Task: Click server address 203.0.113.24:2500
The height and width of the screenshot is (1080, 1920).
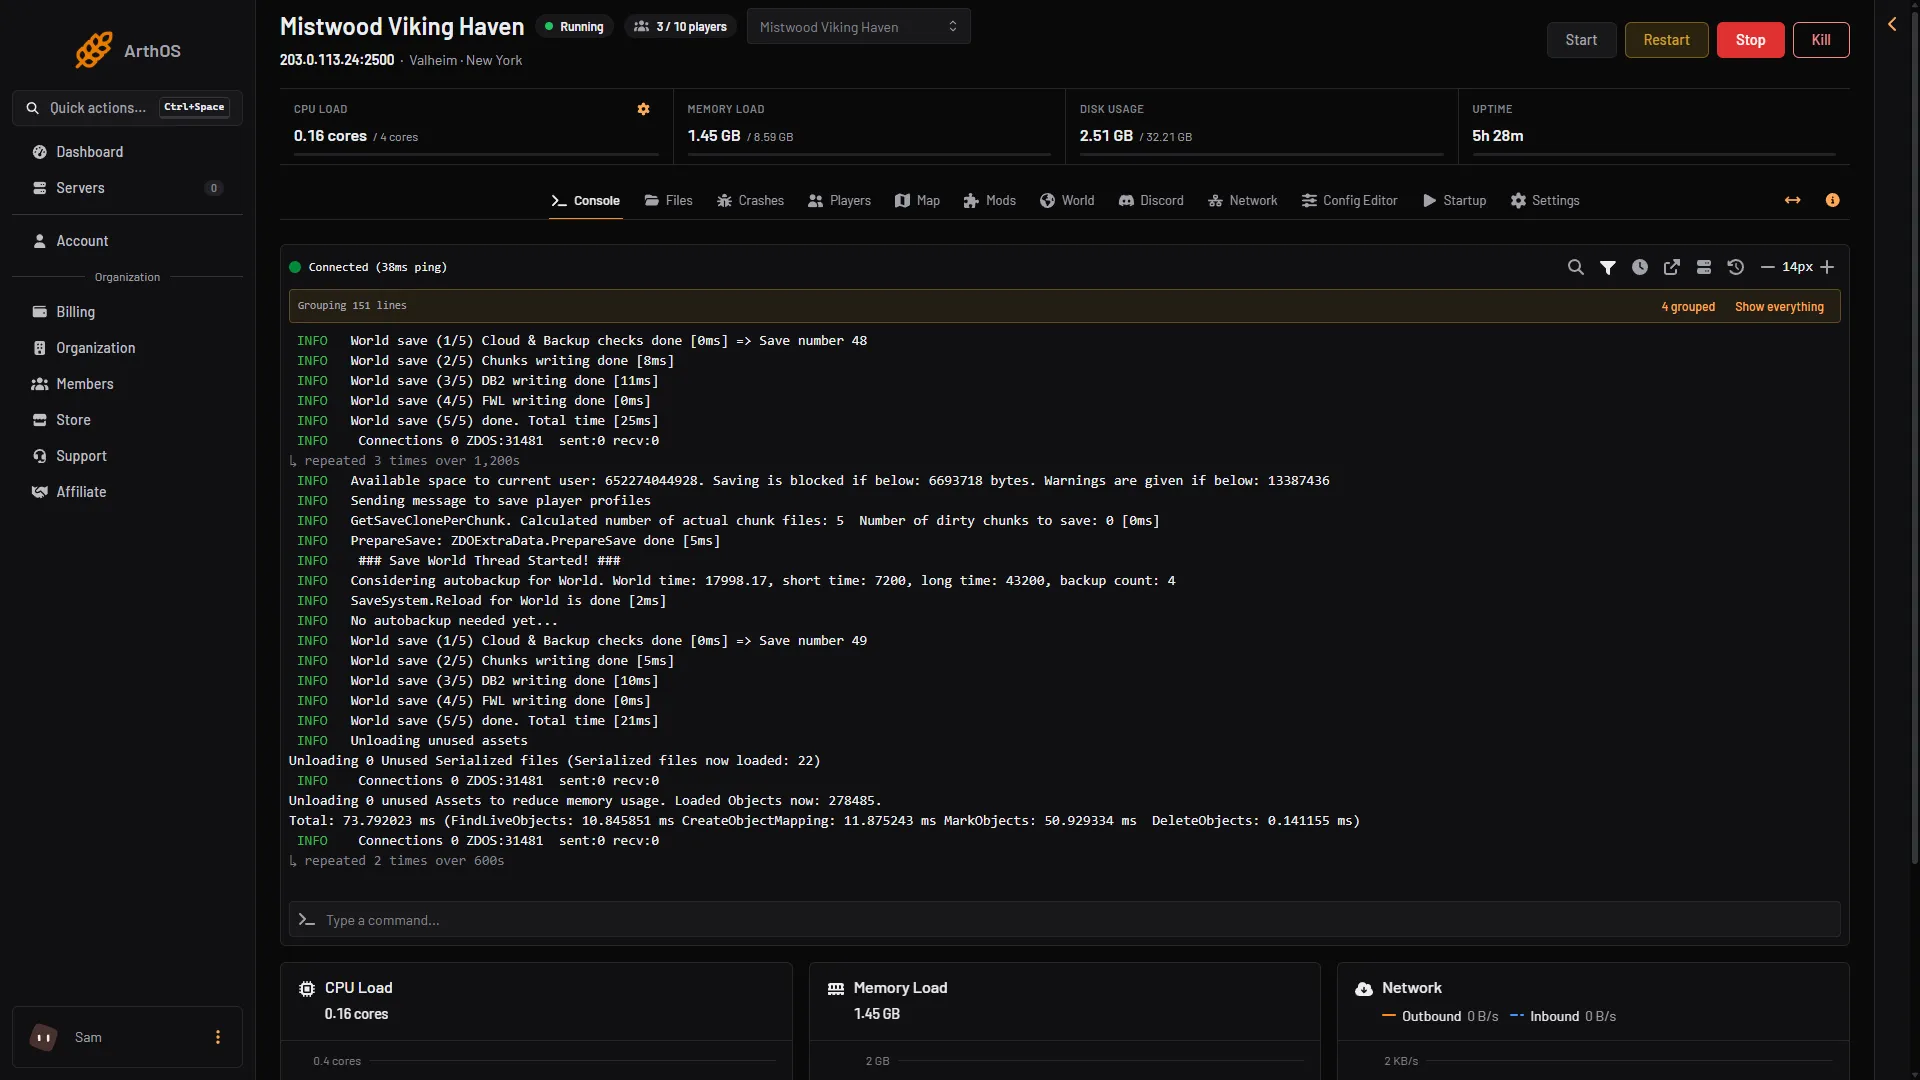Action: click(x=337, y=60)
